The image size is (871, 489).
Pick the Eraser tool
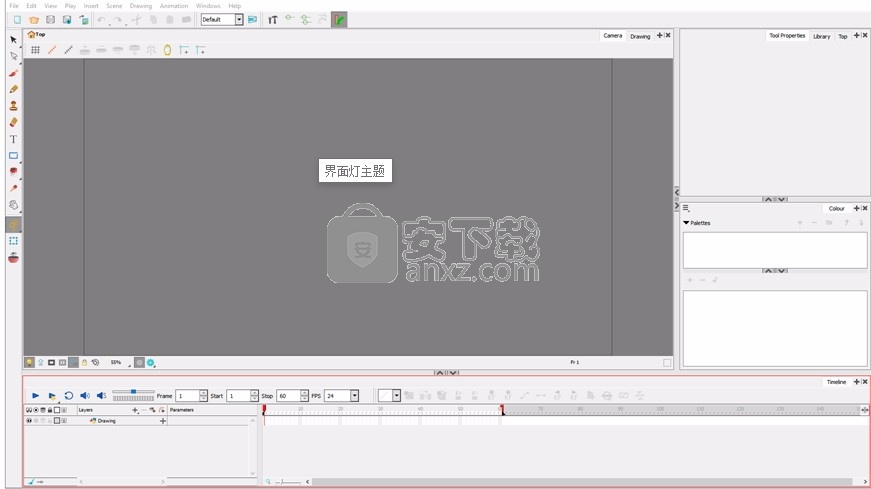pos(14,122)
